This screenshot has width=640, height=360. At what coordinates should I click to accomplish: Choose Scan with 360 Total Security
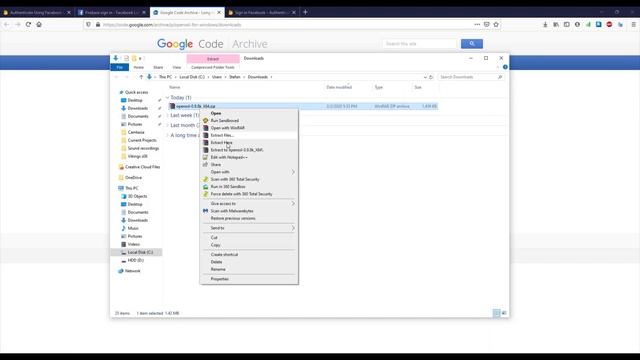click(235, 179)
